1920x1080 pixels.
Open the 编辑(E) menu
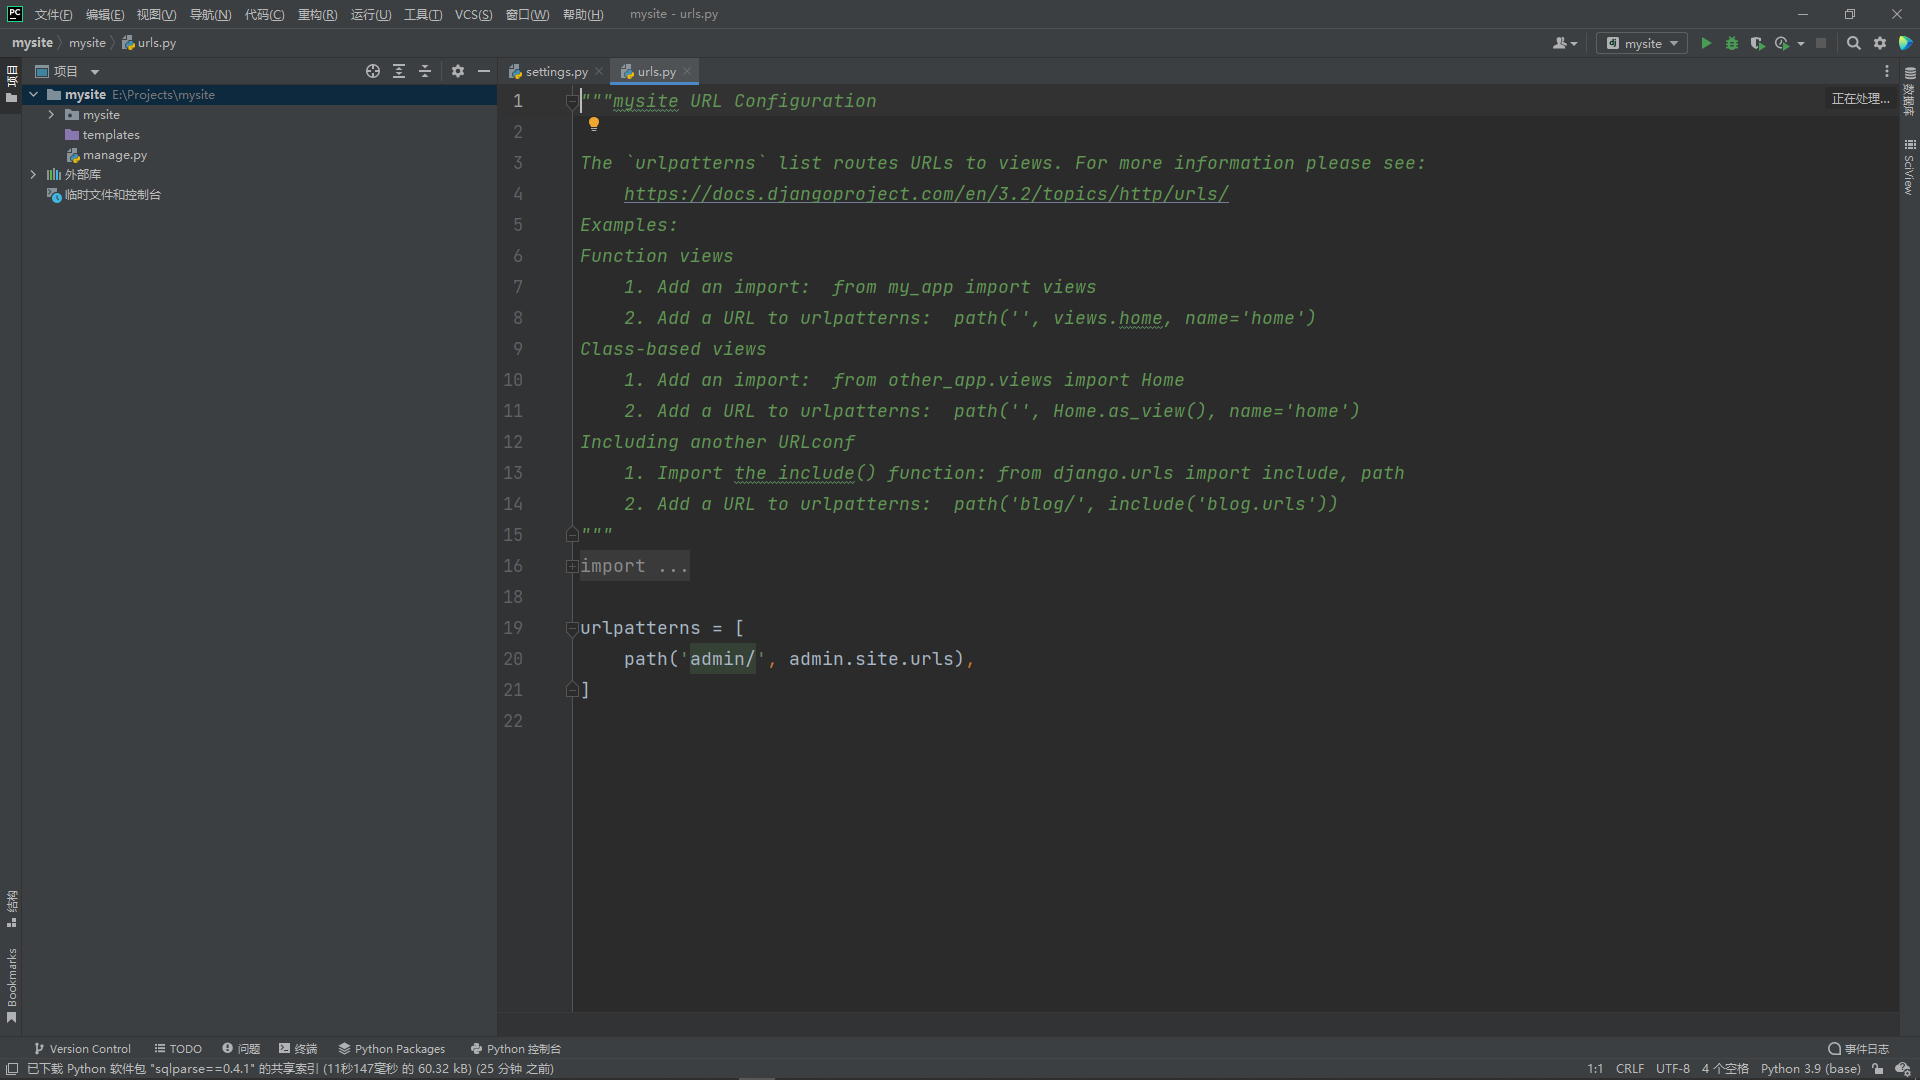click(105, 14)
